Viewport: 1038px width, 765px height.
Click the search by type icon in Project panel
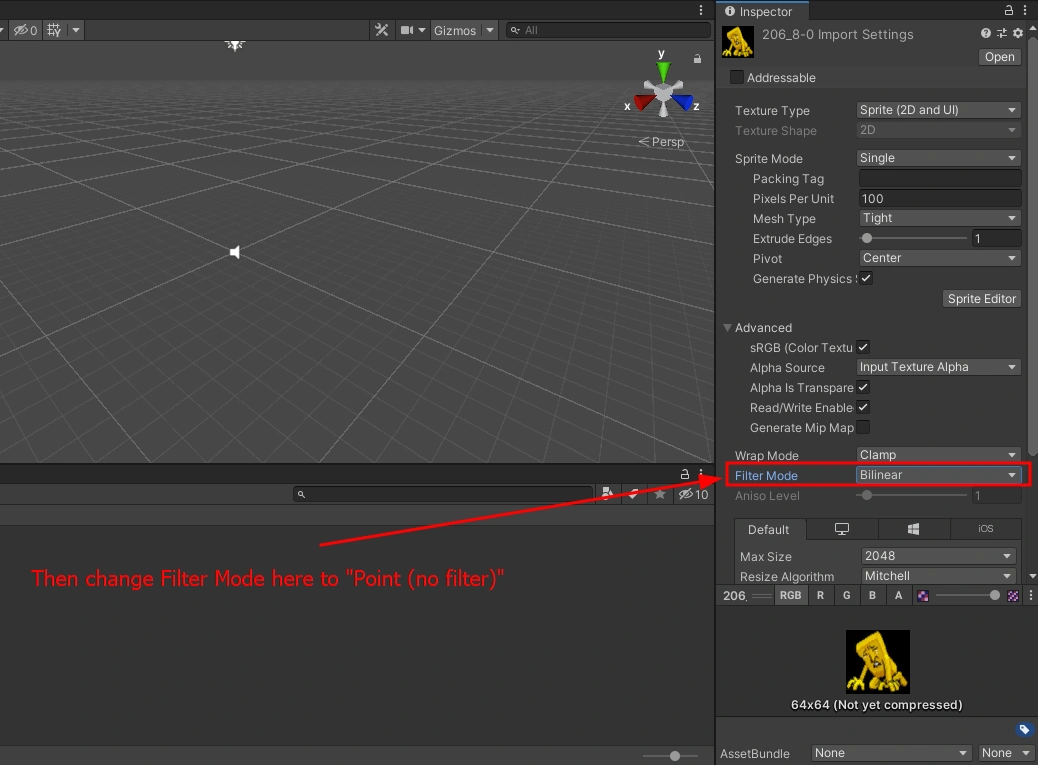pos(606,494)
